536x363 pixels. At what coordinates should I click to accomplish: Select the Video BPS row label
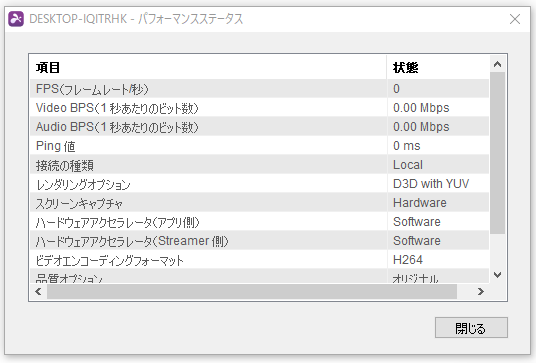pyautogui.click(x=117, y=108)
